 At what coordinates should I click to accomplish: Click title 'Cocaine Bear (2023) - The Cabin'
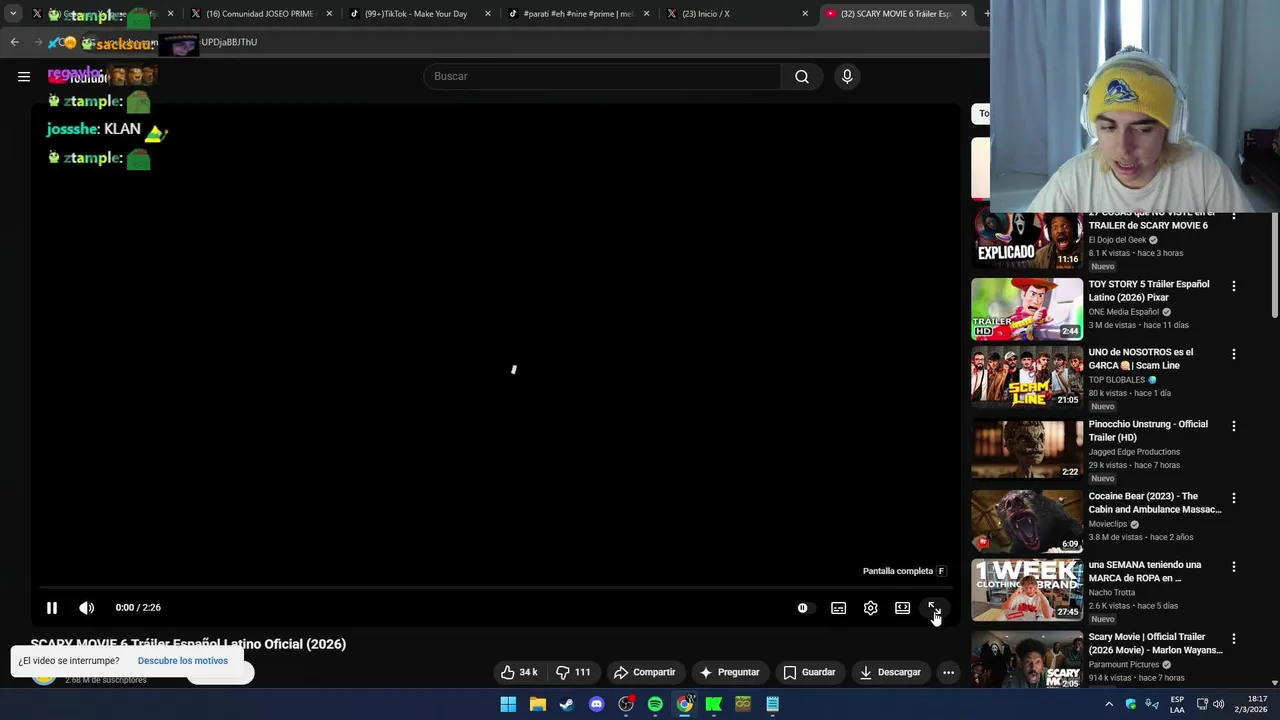pos(1155,503)
